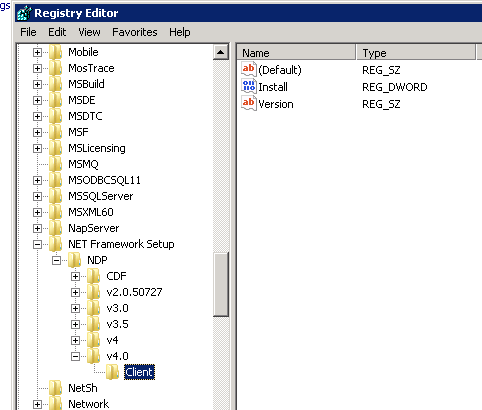Click the NetSh folder icon
Viewport: 482px width, 410px height.
point(55,388)
